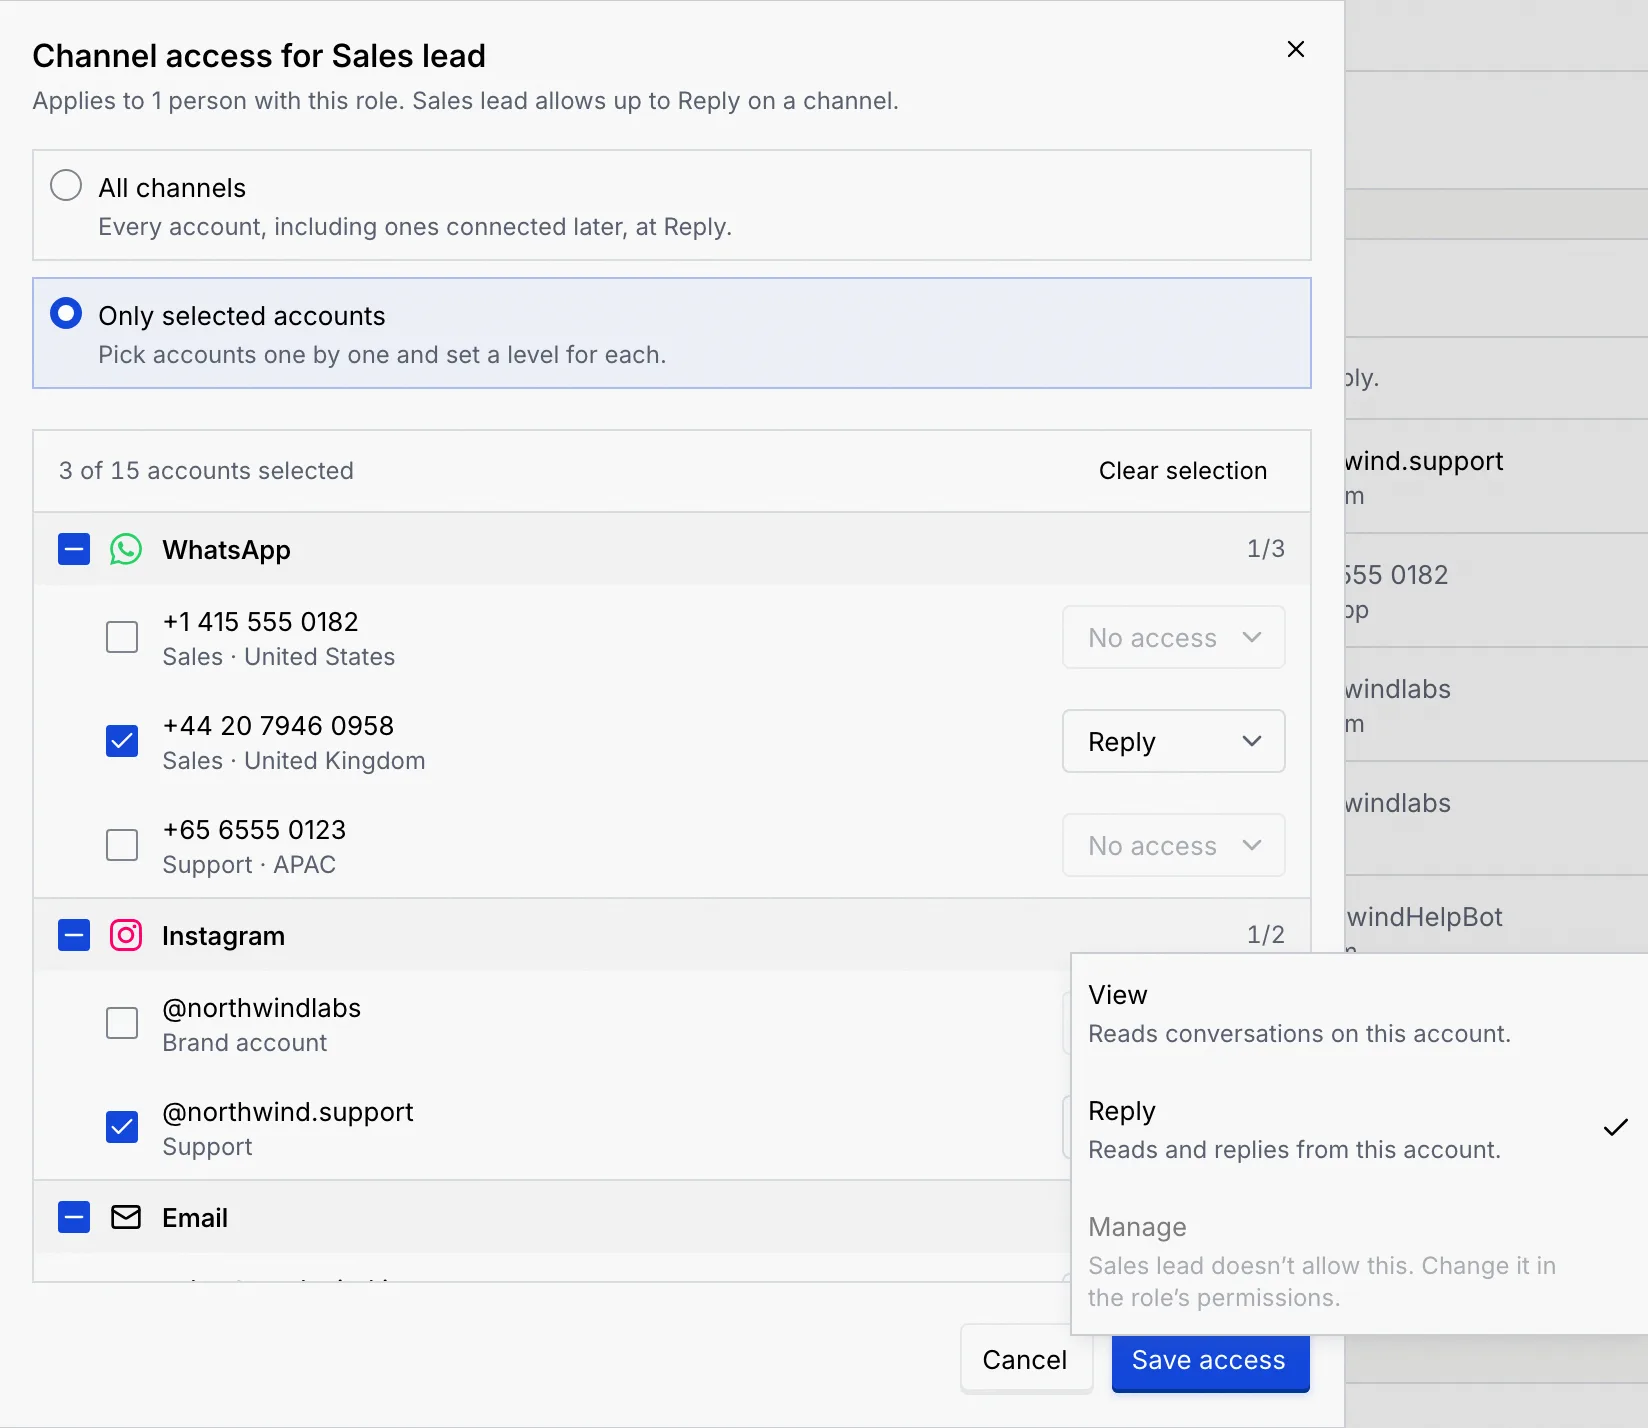Click the checkmark beside Reply menu option
The width and height of the screenshot is (1648, 1428).
[x=1616, y=1128]
